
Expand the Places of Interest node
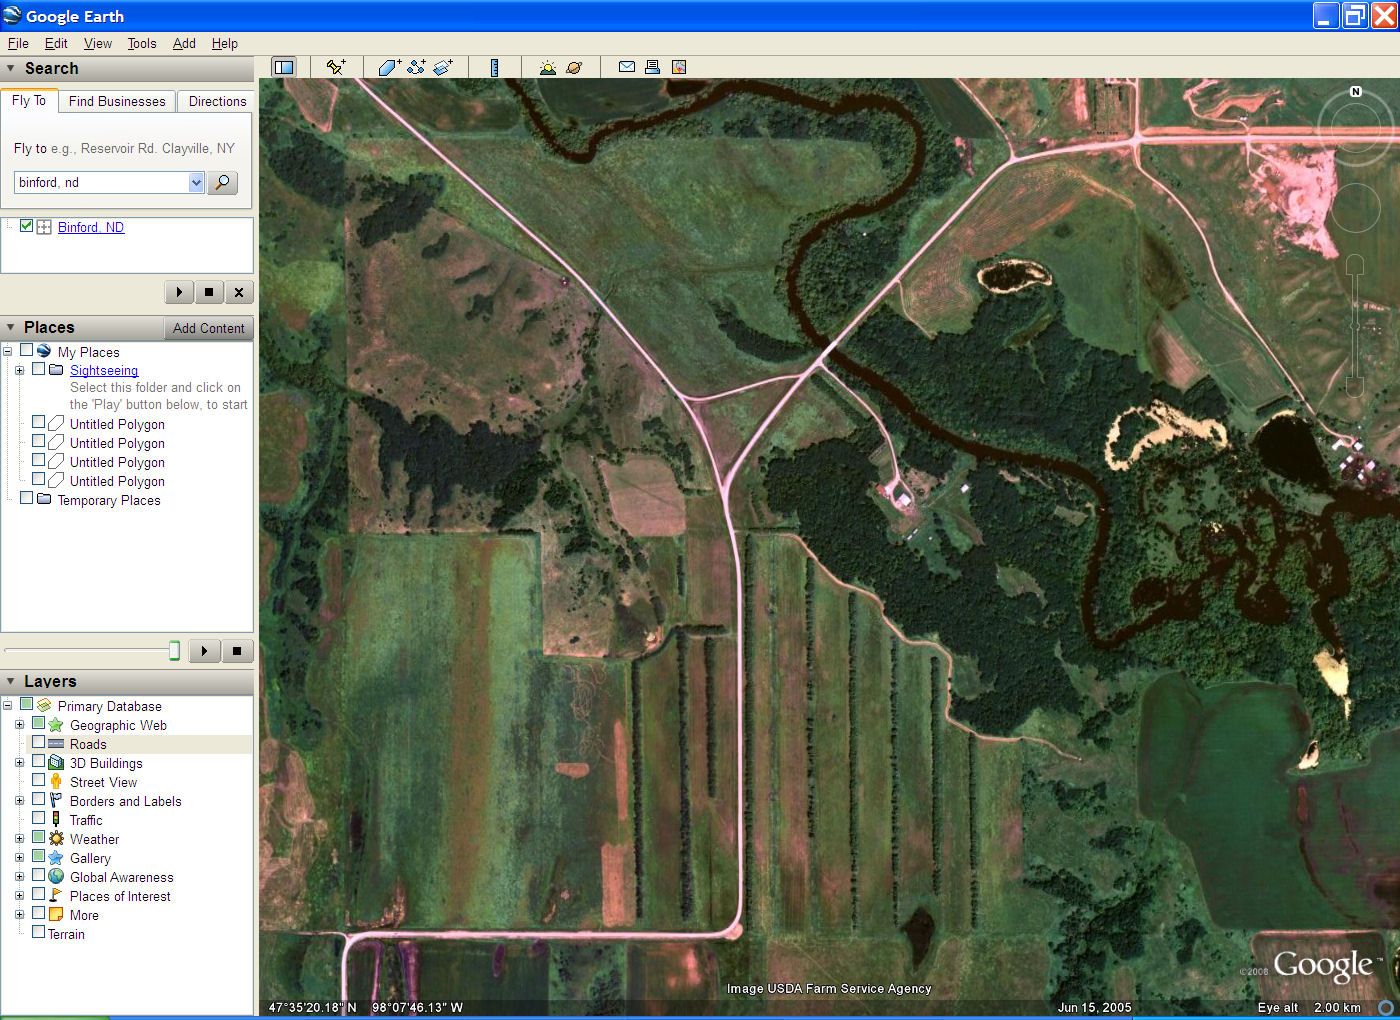pos(19,895)
